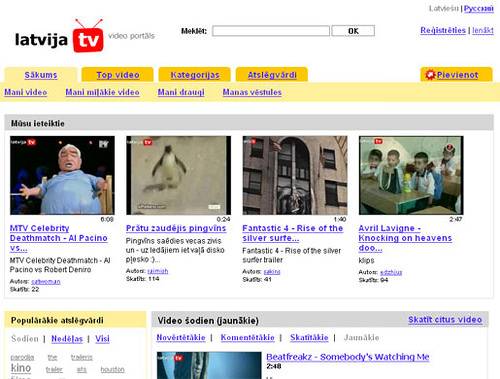Open the Atslēgvārdi tab
This screenshot has width=500, height=379.
click(x=272, y=75)
